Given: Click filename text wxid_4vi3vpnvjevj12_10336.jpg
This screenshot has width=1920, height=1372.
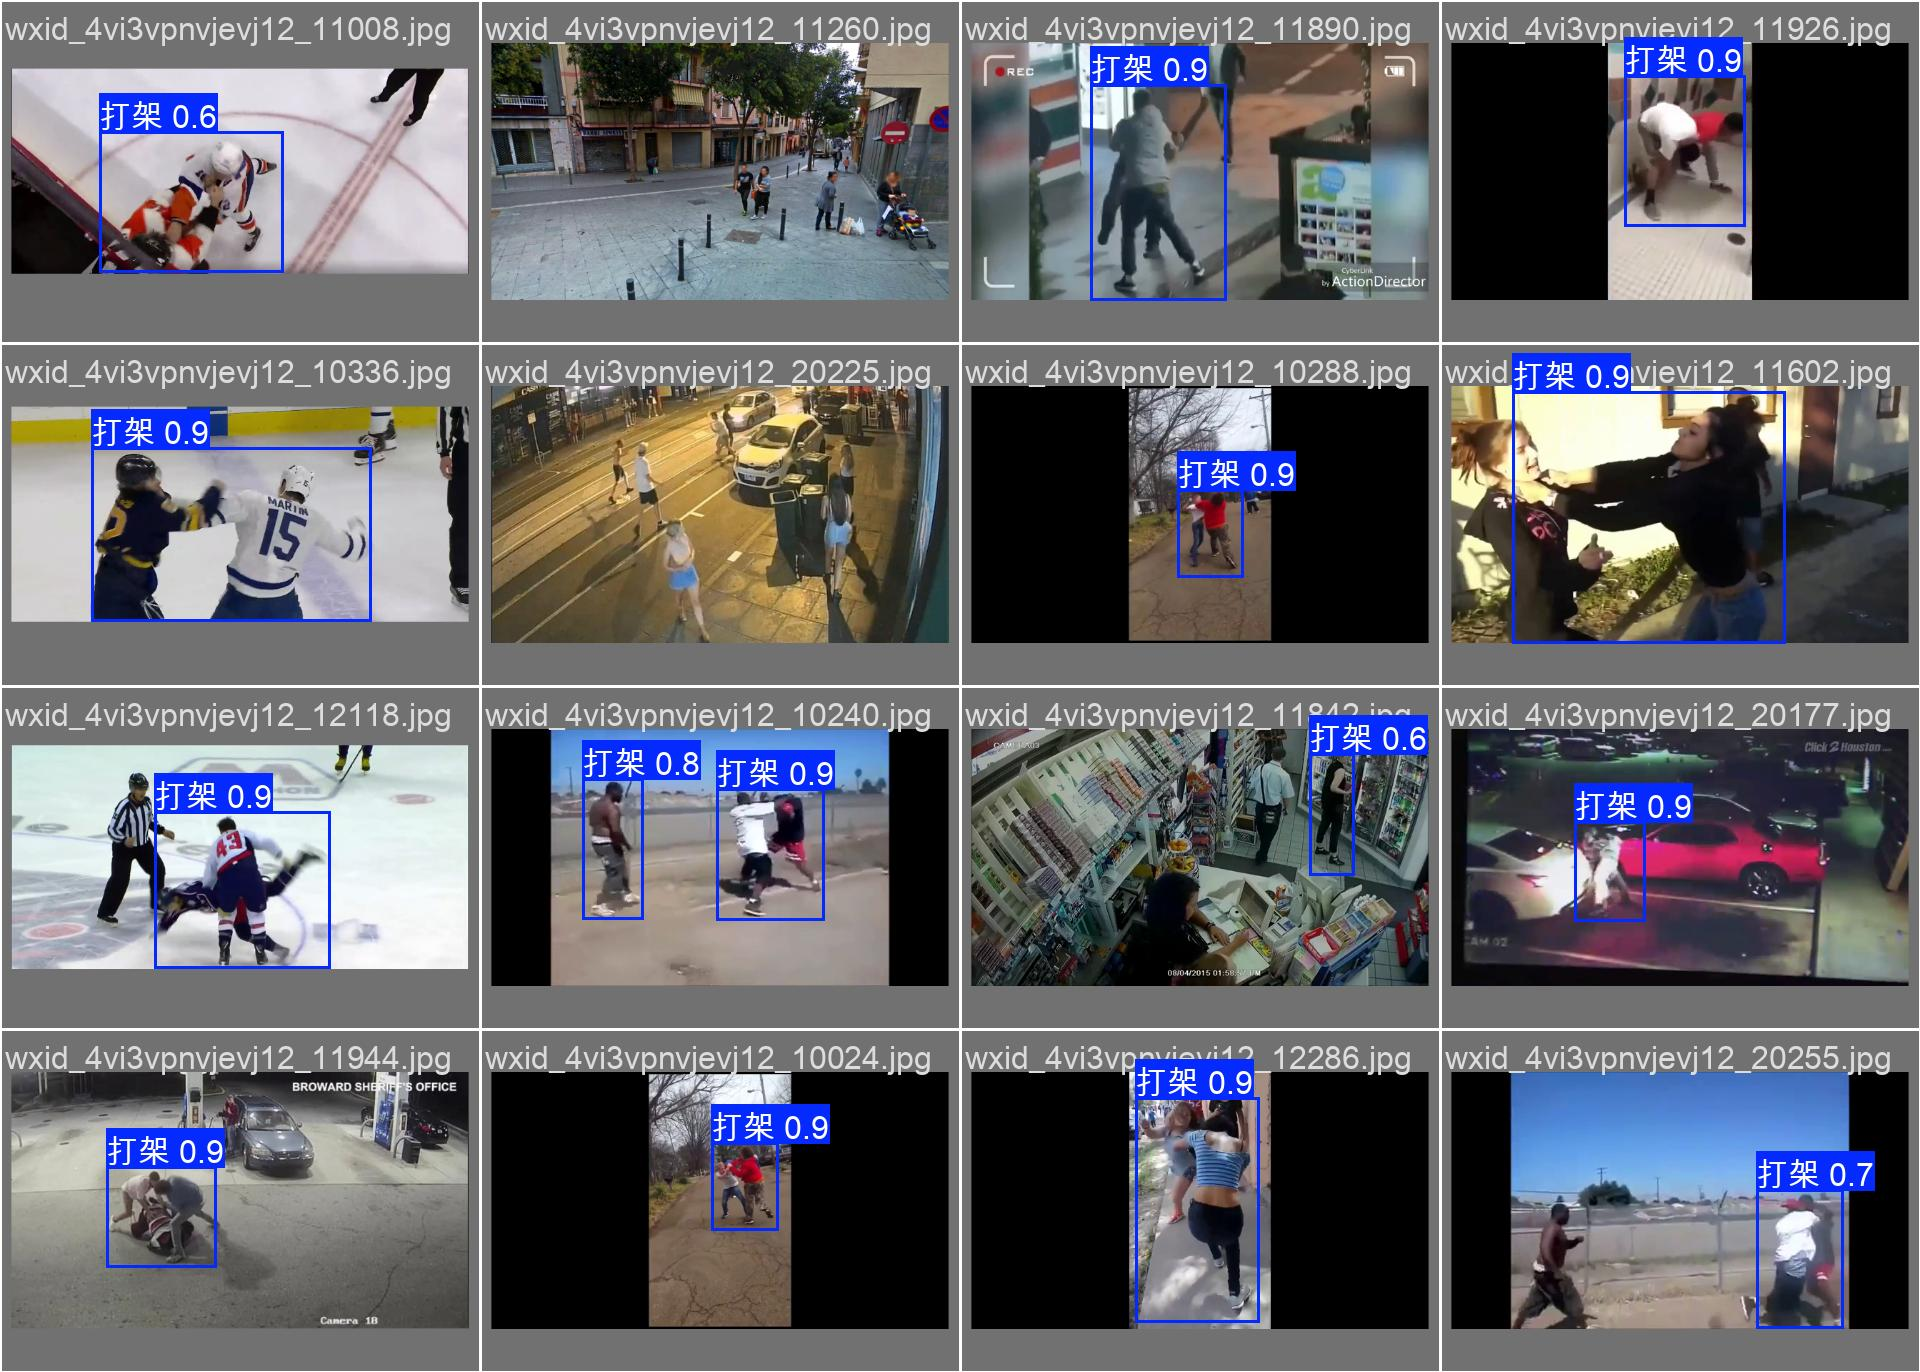Looking at the screenshot, I should [228, 373].
